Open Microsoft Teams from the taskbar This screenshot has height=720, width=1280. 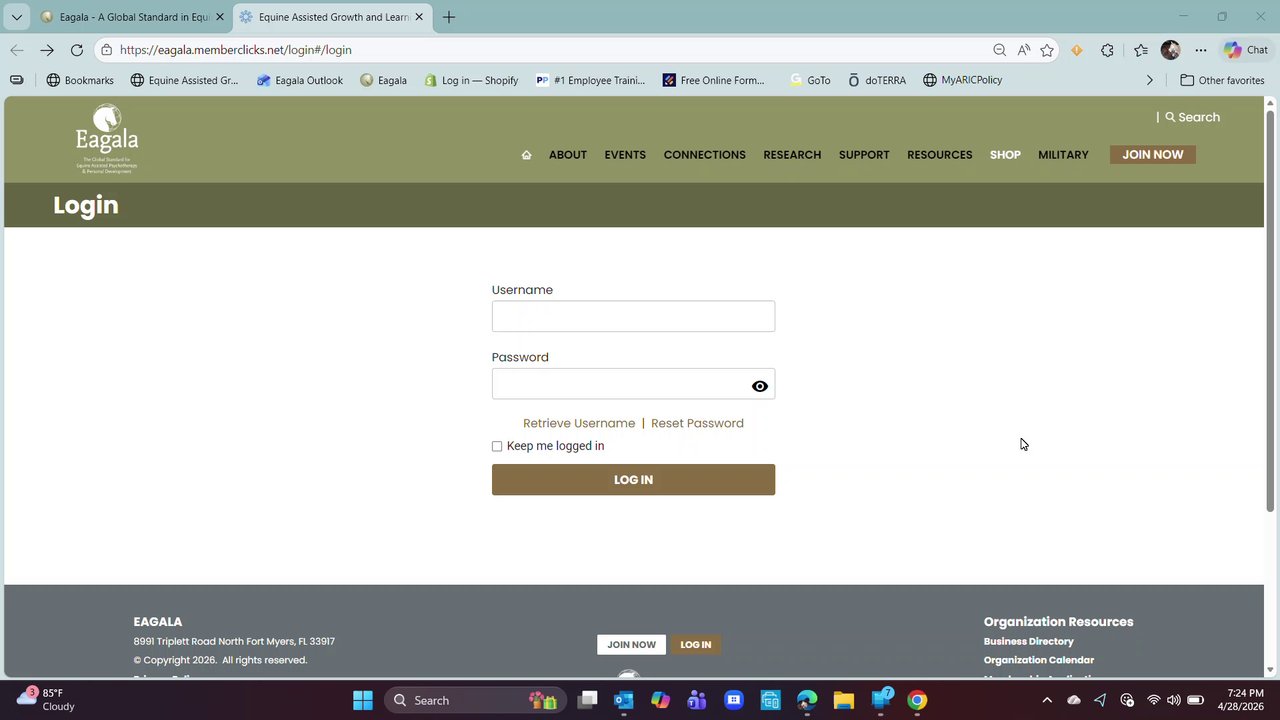click(697, 700)
